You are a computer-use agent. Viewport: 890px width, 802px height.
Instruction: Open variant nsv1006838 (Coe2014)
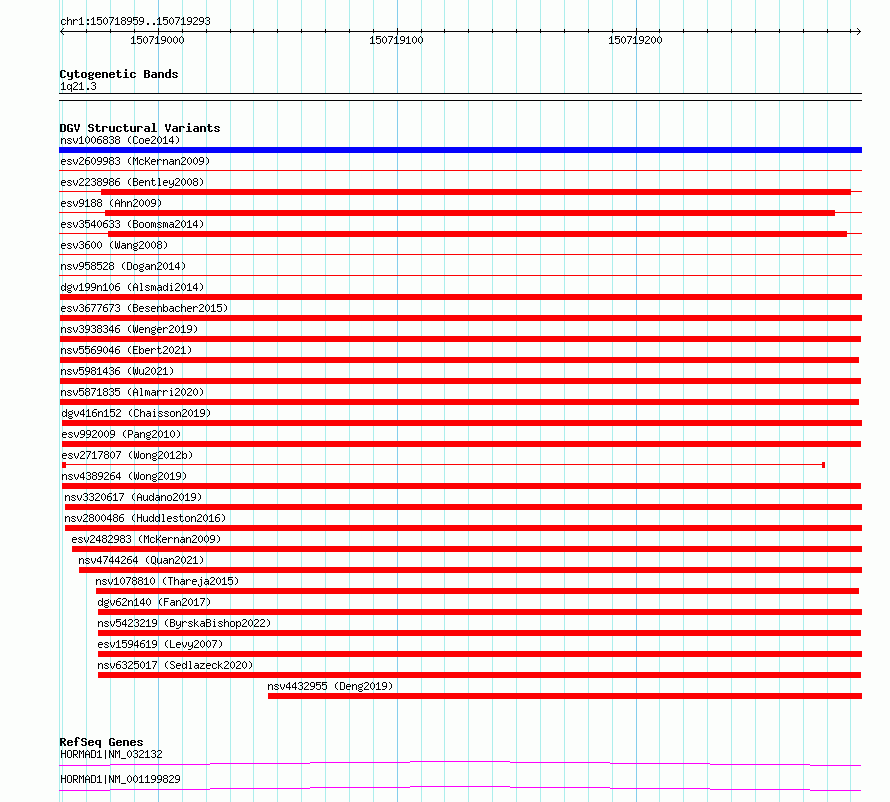point(120,140)
